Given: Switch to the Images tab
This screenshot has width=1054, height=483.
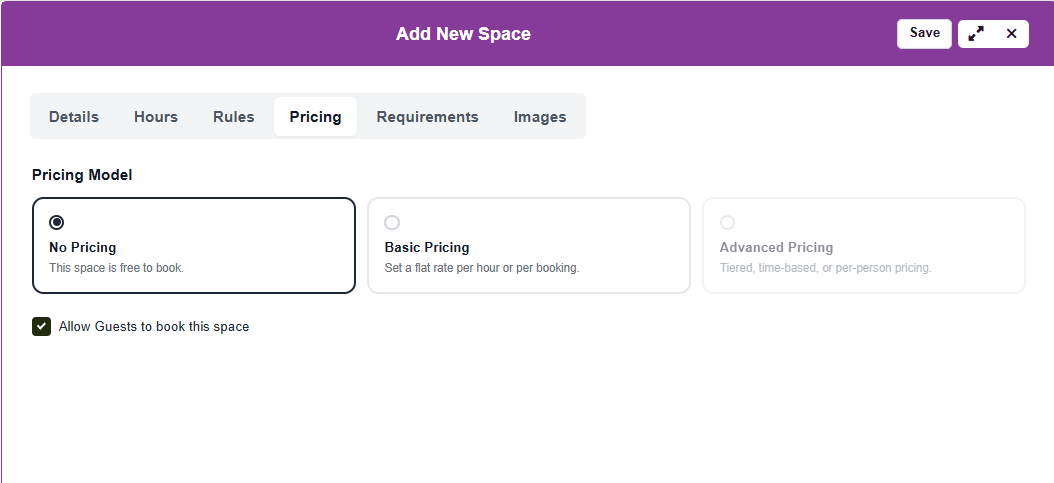Looking at the screenshot, I should click(x=540, y=117).
